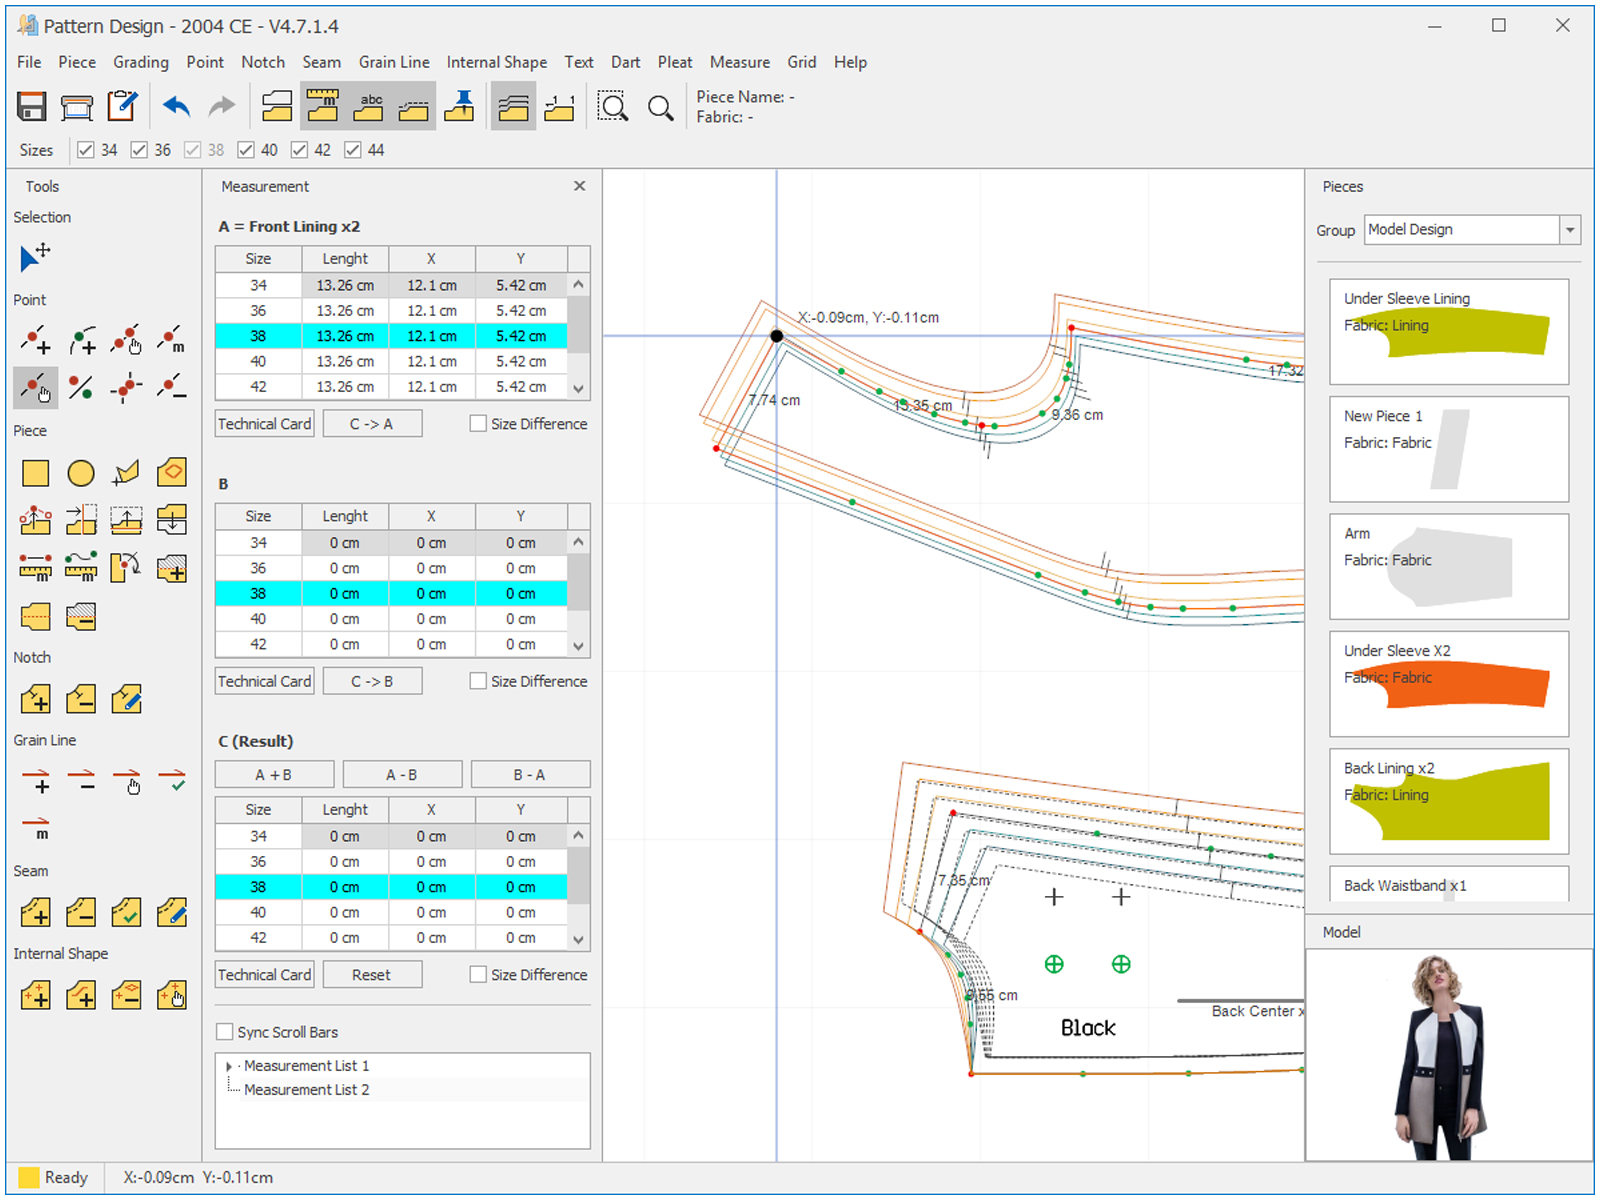Uncheck size 34 checkbox
Screen dimensions: 1600x1200
(x=86, y=150)
